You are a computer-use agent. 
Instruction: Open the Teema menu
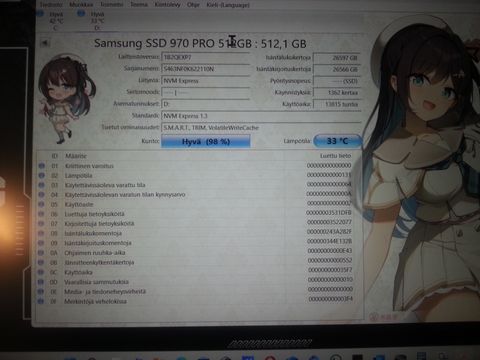coord(139,5)
